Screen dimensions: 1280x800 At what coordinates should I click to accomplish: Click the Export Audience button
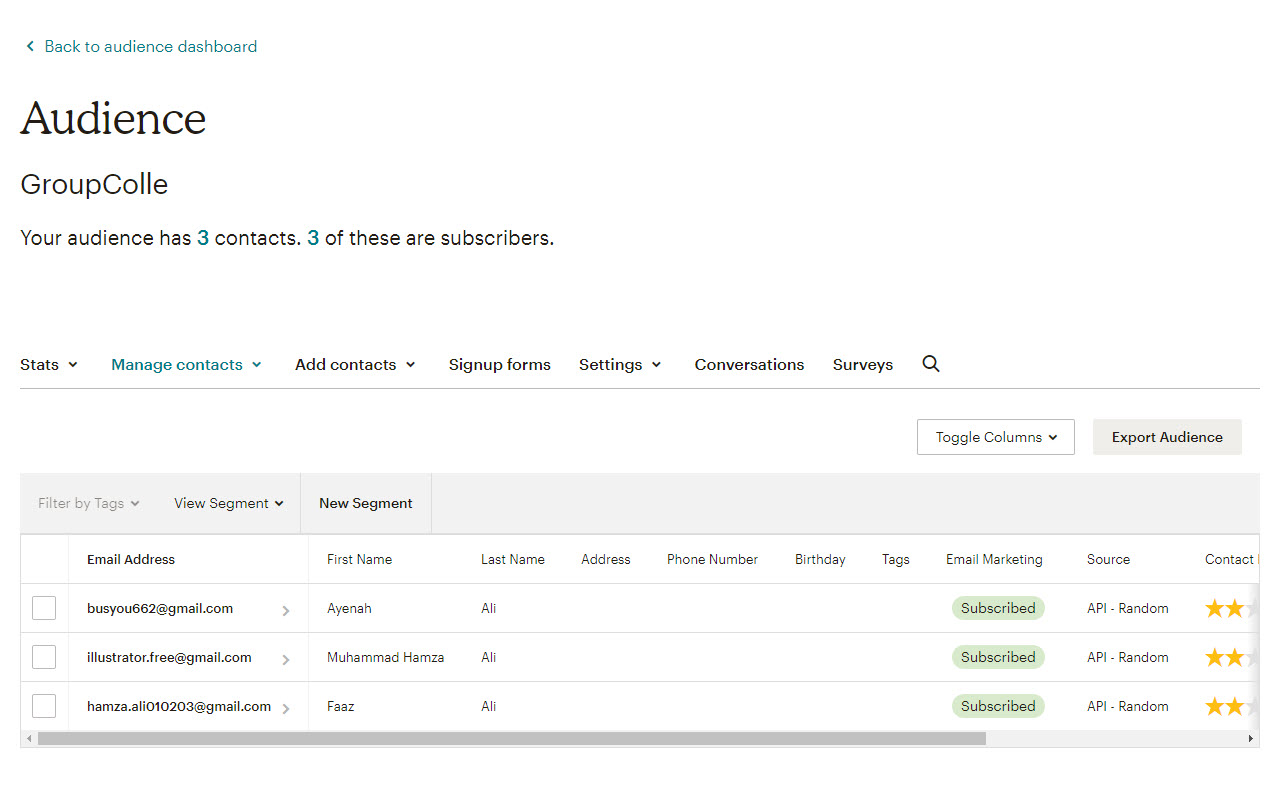click(x=1167, y=437)
